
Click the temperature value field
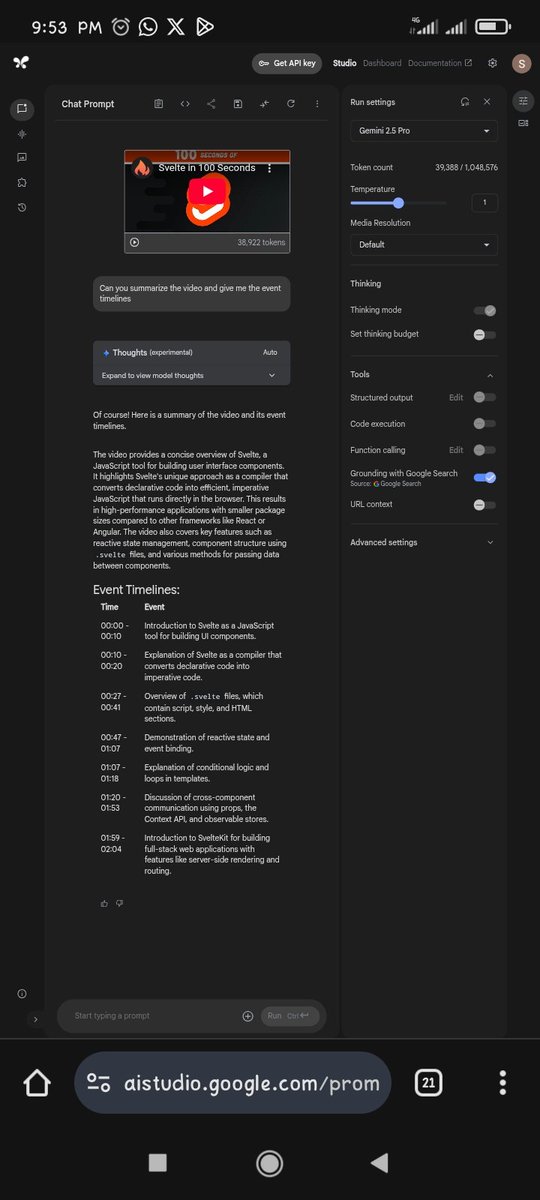tap(484, 203)
